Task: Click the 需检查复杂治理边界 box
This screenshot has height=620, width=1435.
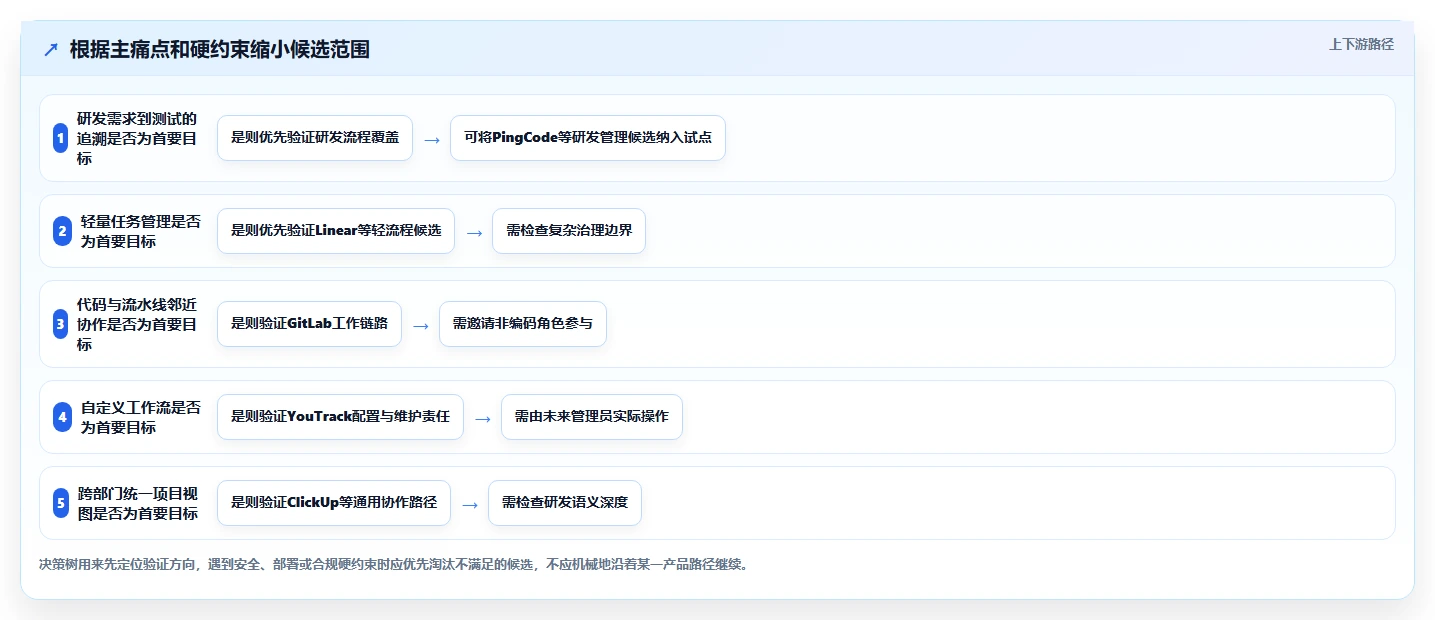Action: 569,231
